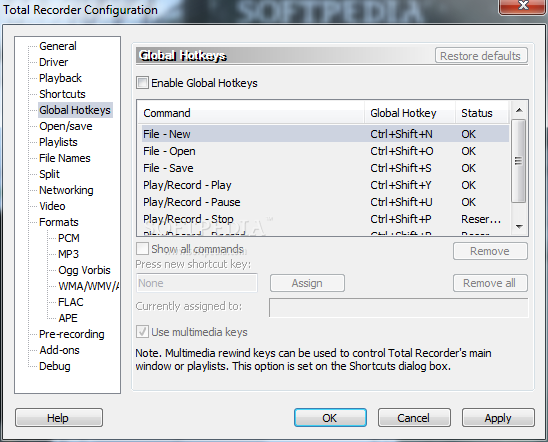
Task: Click the Remove all button
Action: pos(490,283)
